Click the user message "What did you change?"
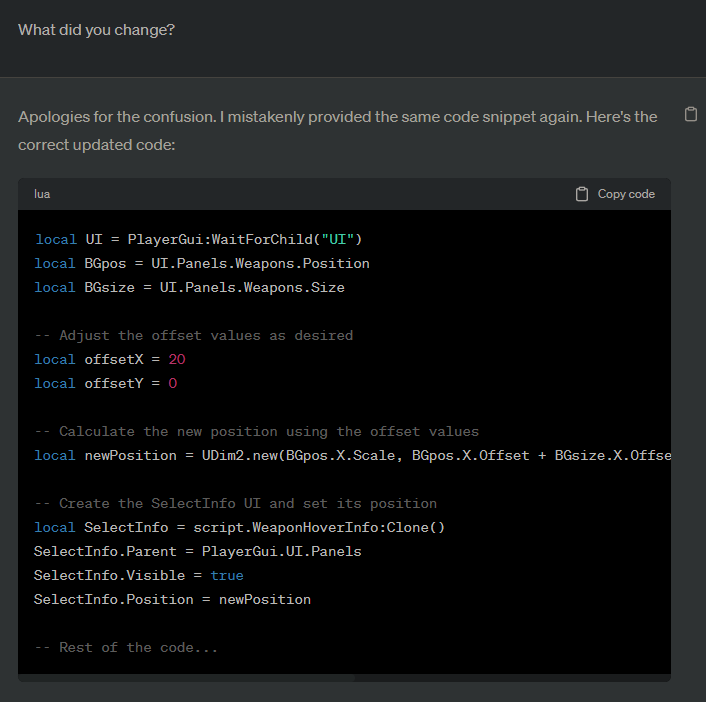The image size is (706, 702). (96, 30)
